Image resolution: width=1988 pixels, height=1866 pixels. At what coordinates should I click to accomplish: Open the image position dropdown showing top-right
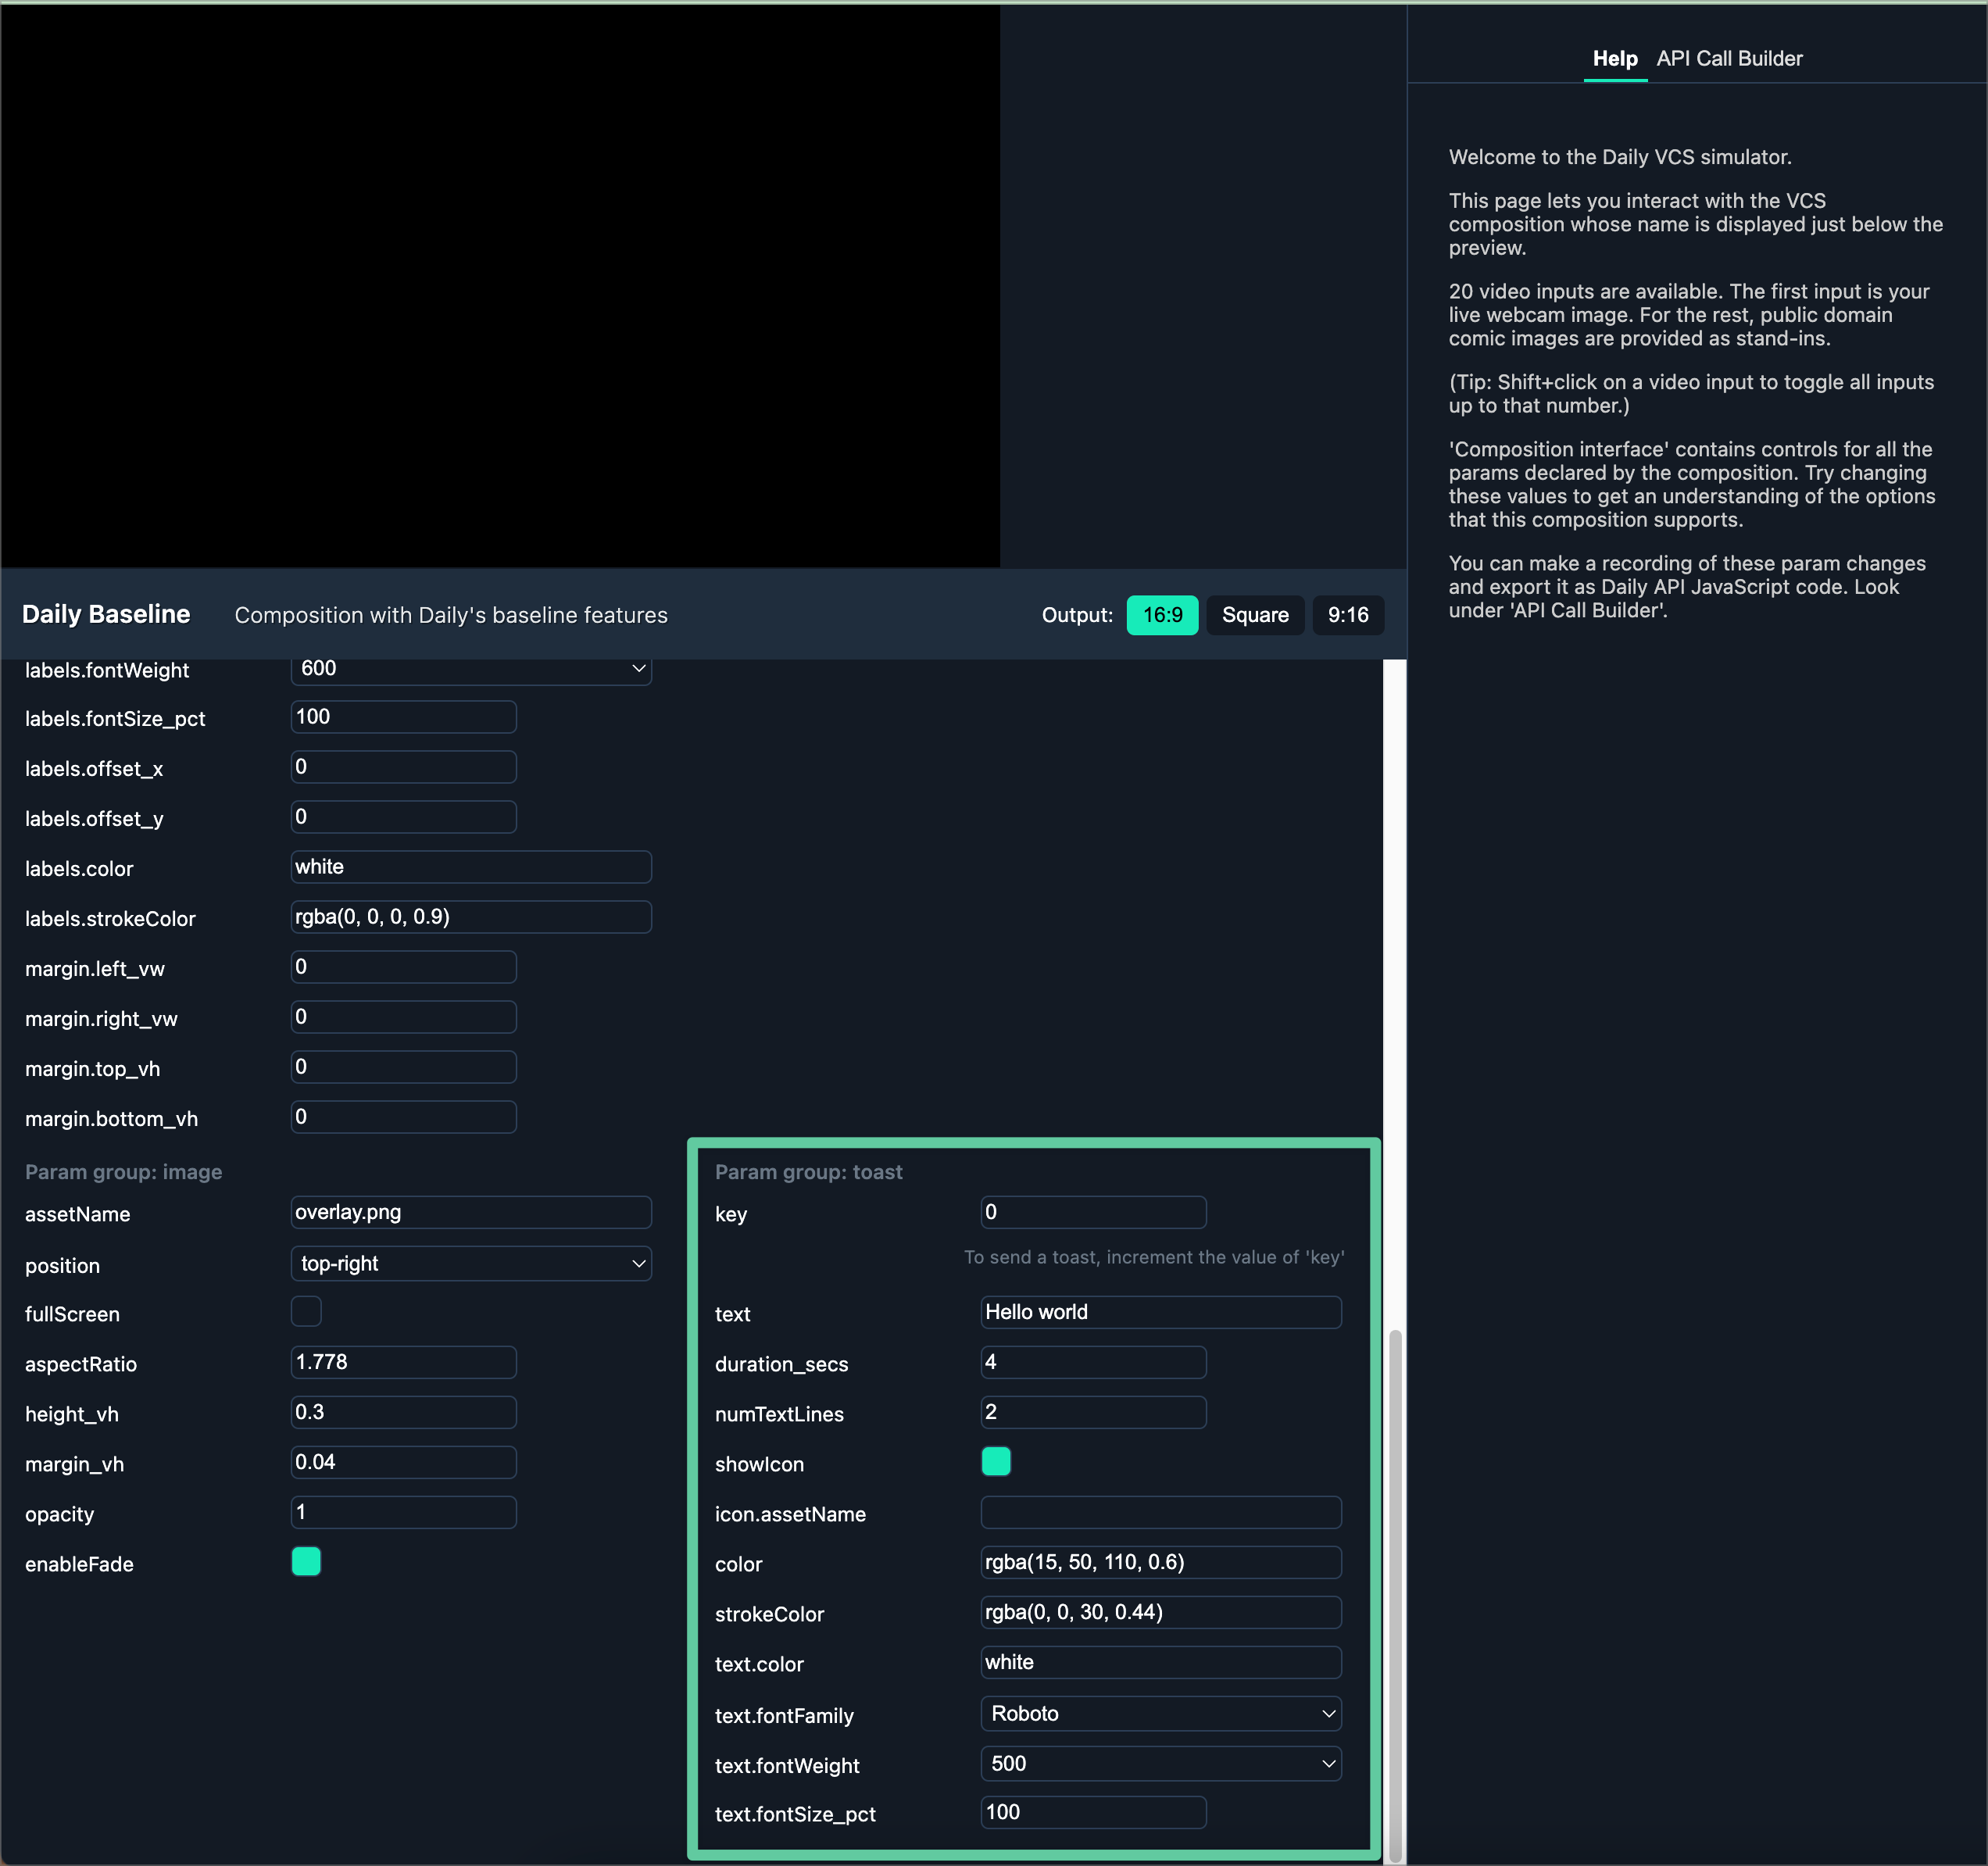(x=471, y=1263)
